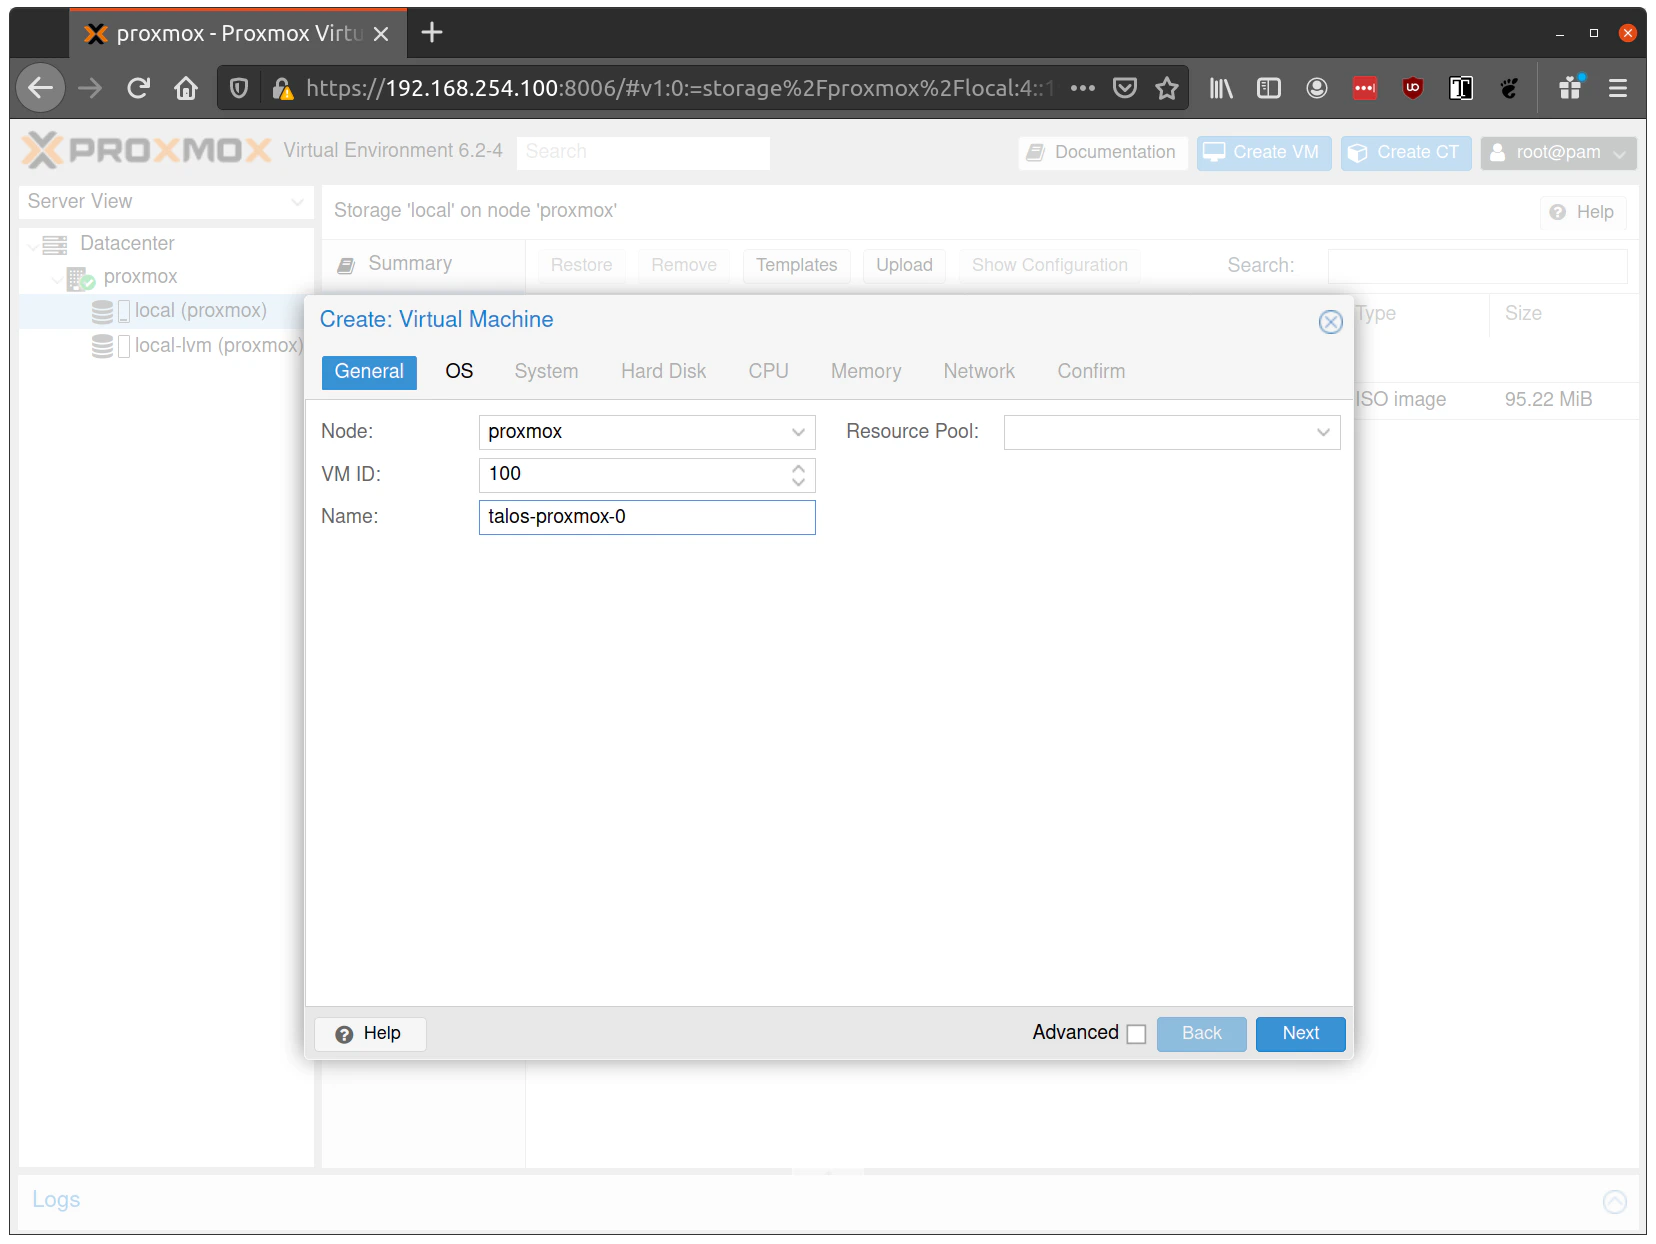Open the uBlock Origin extension
1656x1244 pixels.
[1413, 88]
